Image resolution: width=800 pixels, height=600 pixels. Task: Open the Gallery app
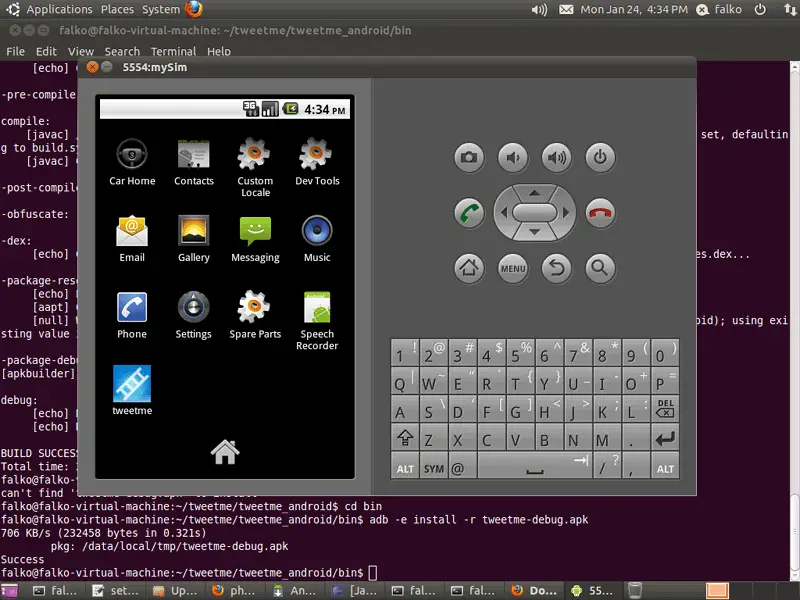193,239
